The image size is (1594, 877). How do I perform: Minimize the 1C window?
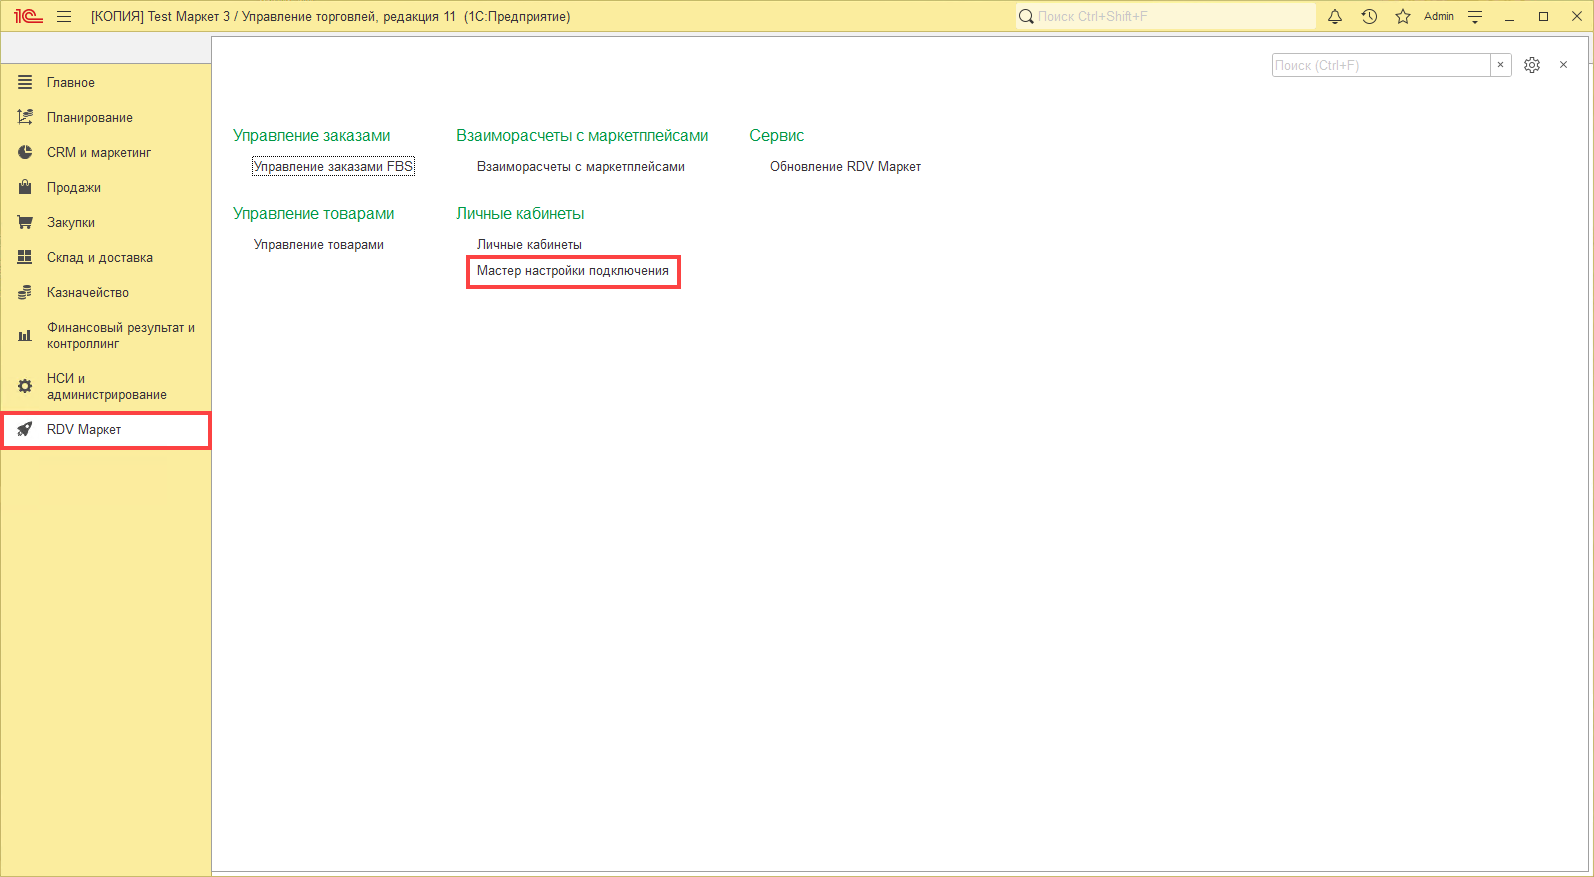click(x=1509, y=16)
